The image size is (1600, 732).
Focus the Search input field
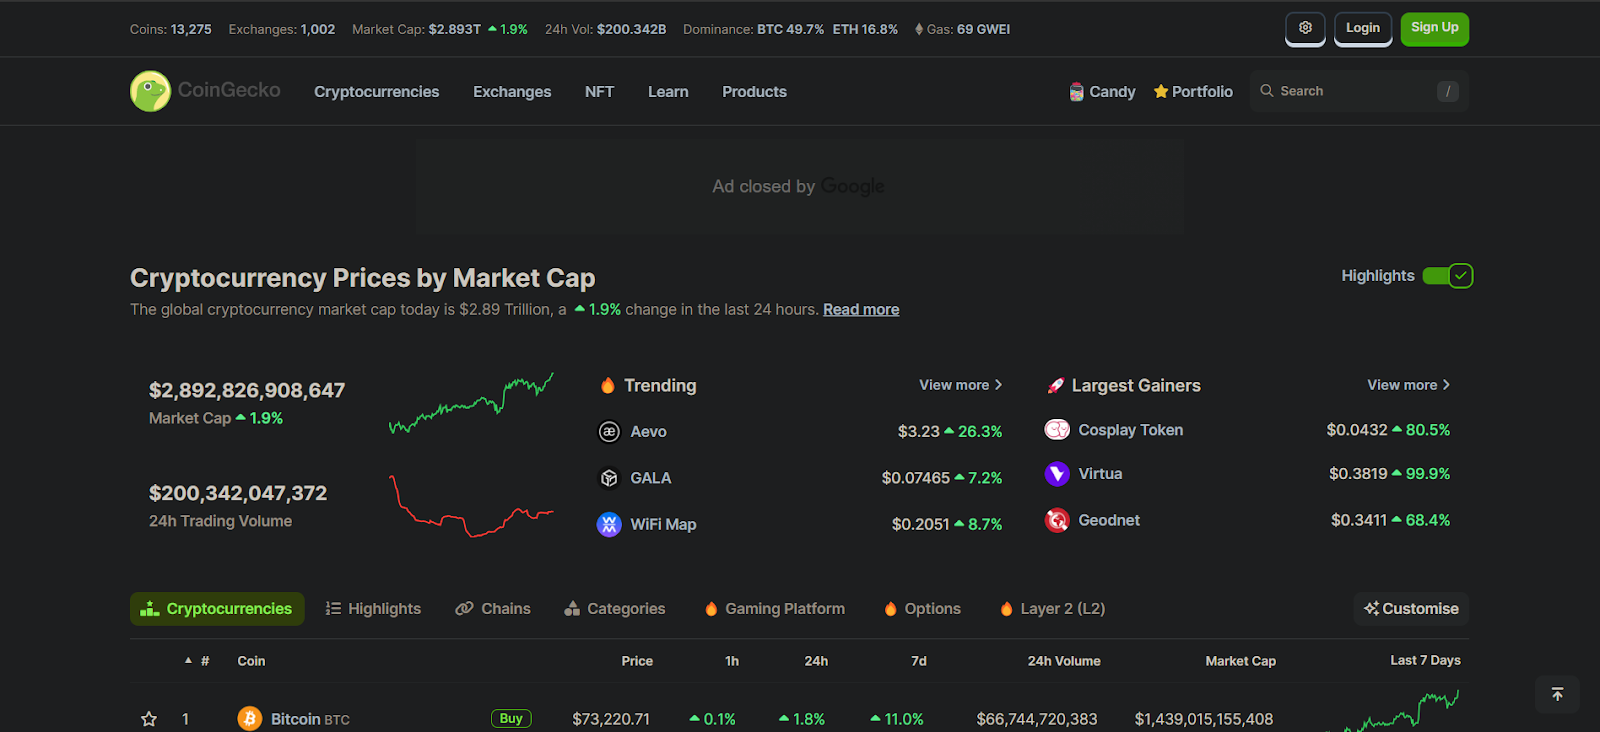[1359, 91]
